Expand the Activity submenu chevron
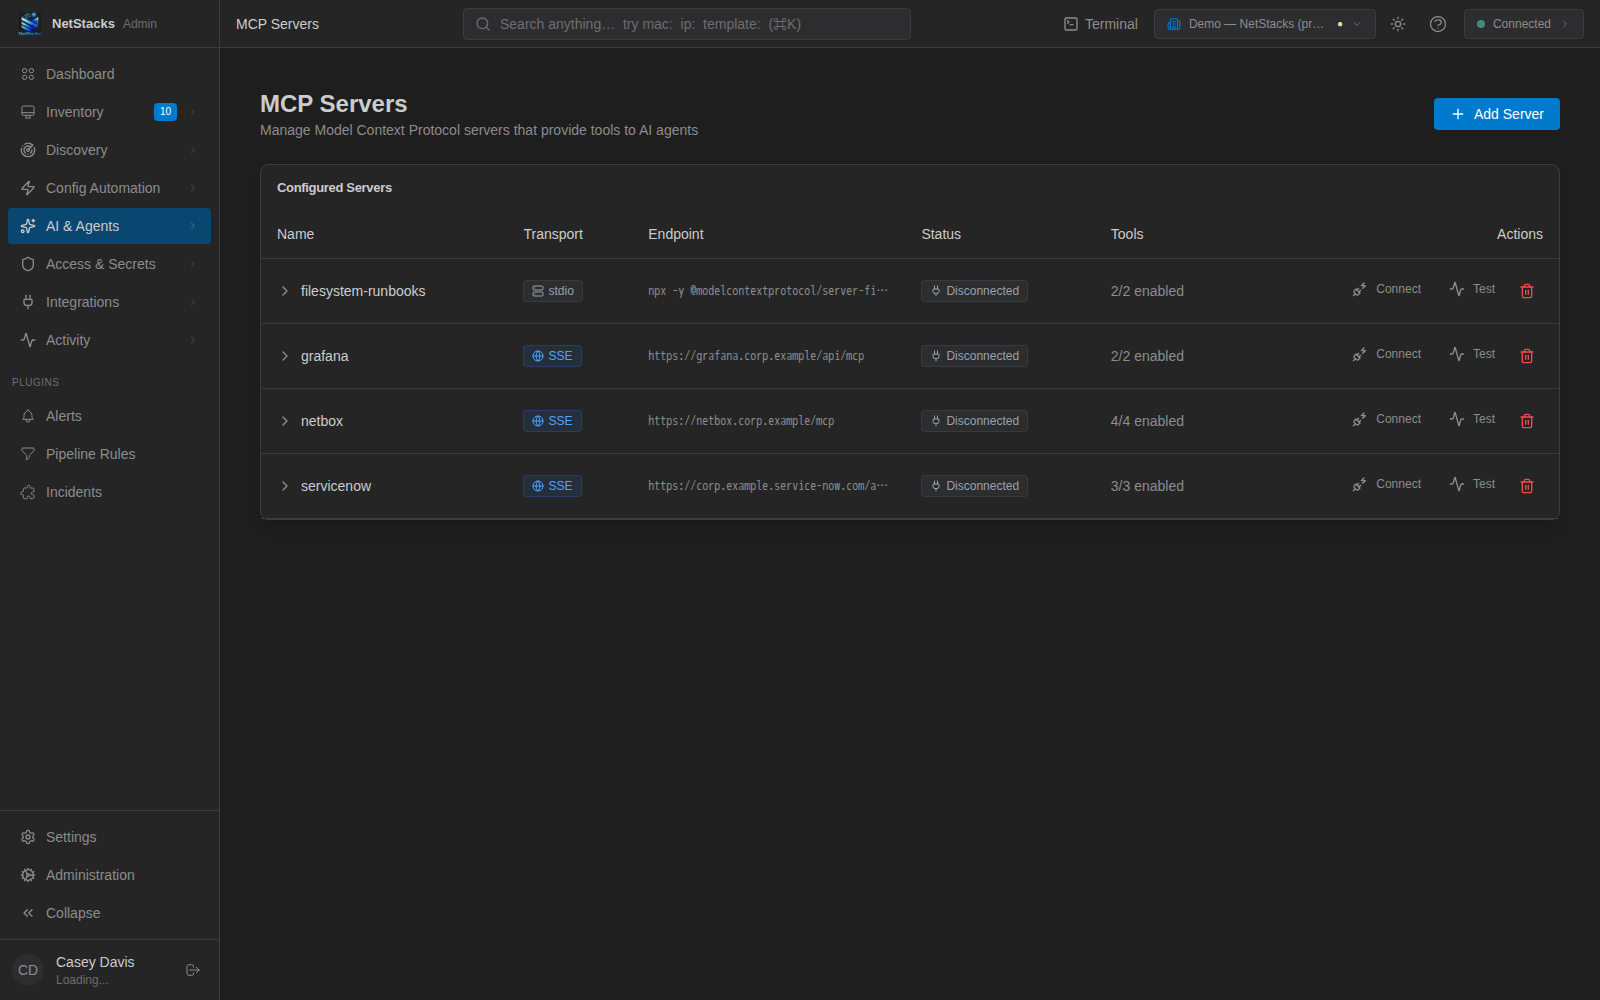The width and height of the screenshot is (1600, 1000). point(193,340)
